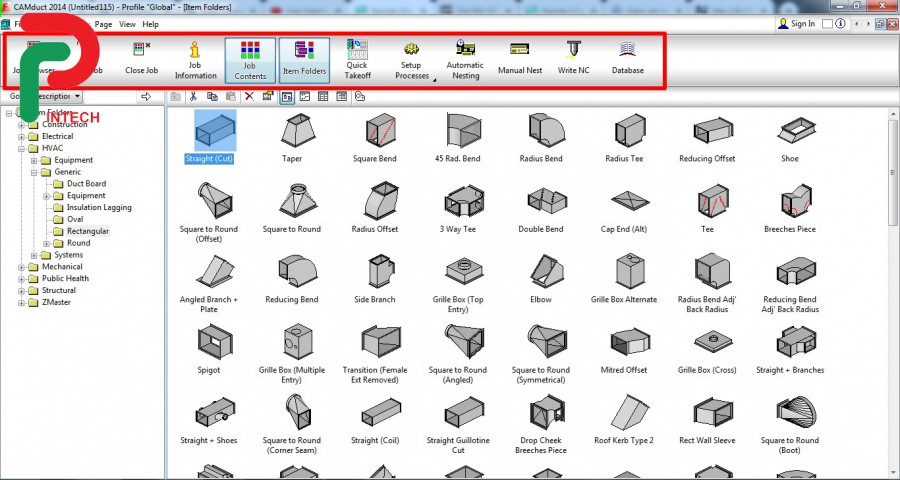The width and height of the screenshot is (900, 480).
Task: Select the Duct Board folder
Action: coord(86,184)
